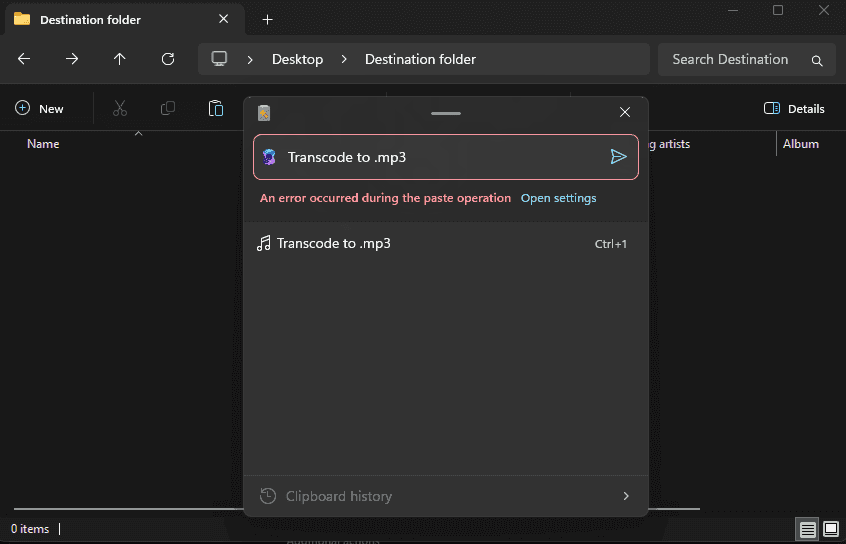Switch to details list view
Image resolution: width=846 pixels, height=544 pixels.
pyautogui.click(x=807, y=529)
